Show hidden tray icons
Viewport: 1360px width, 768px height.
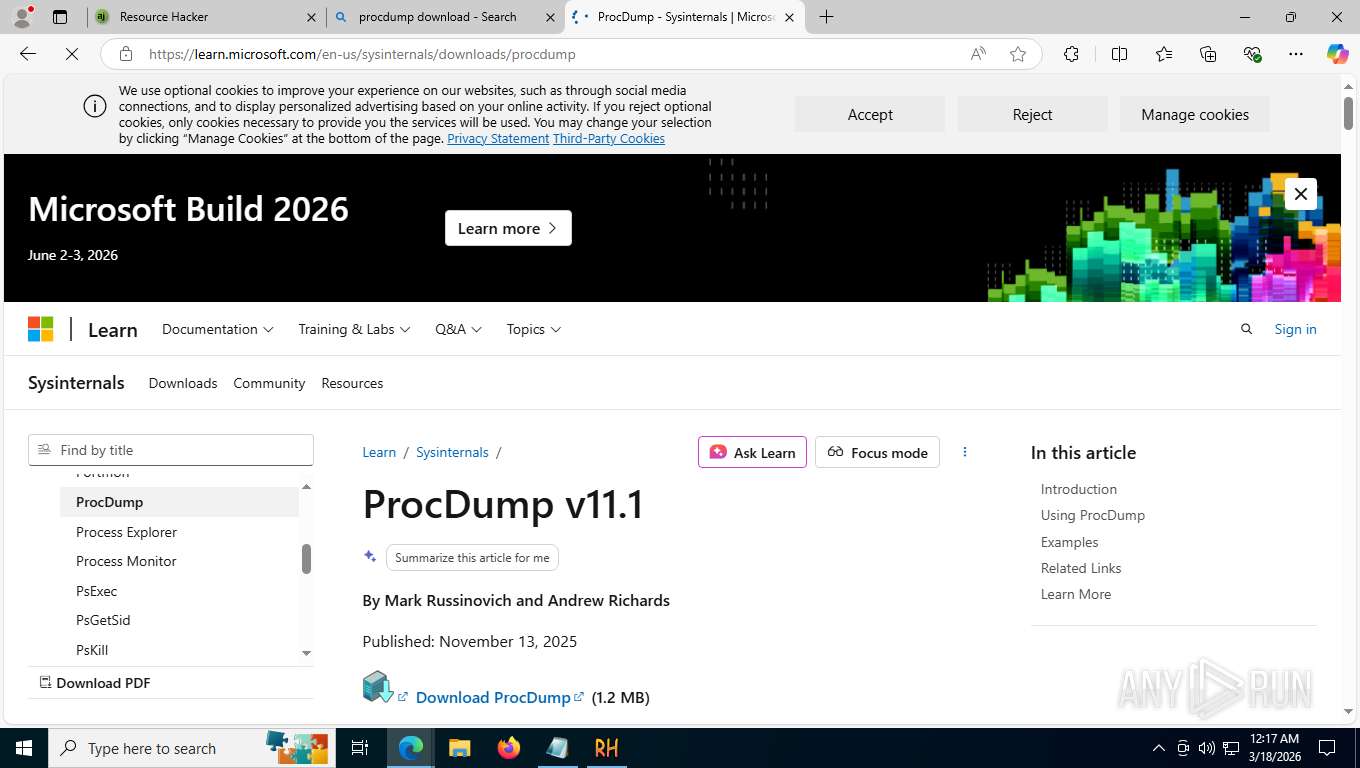pyautogui.click(x=1159, y=748)
